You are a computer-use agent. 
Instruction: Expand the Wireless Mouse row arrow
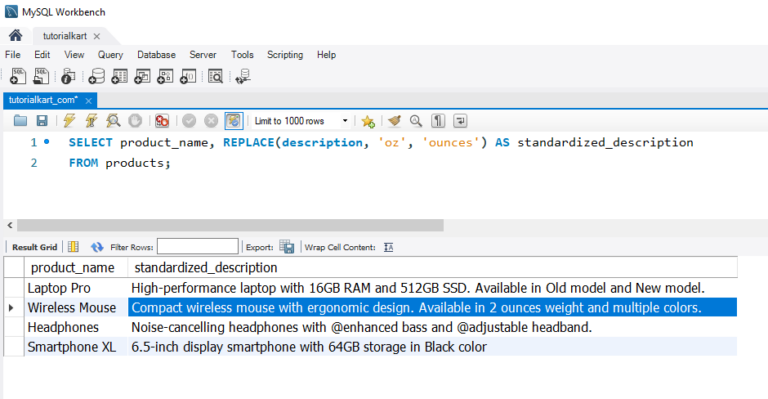coord(11,308)
